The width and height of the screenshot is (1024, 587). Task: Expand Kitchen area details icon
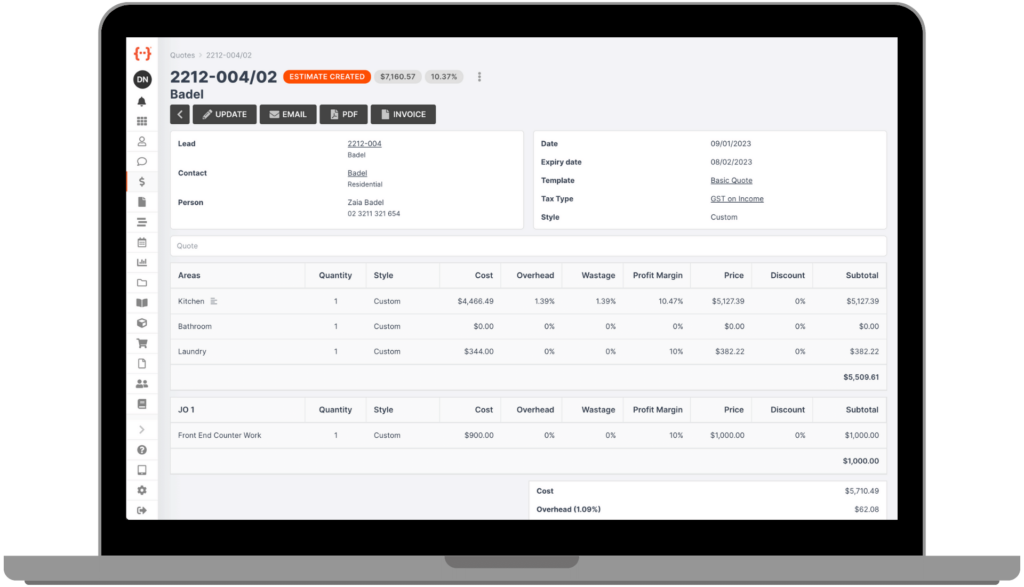tap(214, 301)
